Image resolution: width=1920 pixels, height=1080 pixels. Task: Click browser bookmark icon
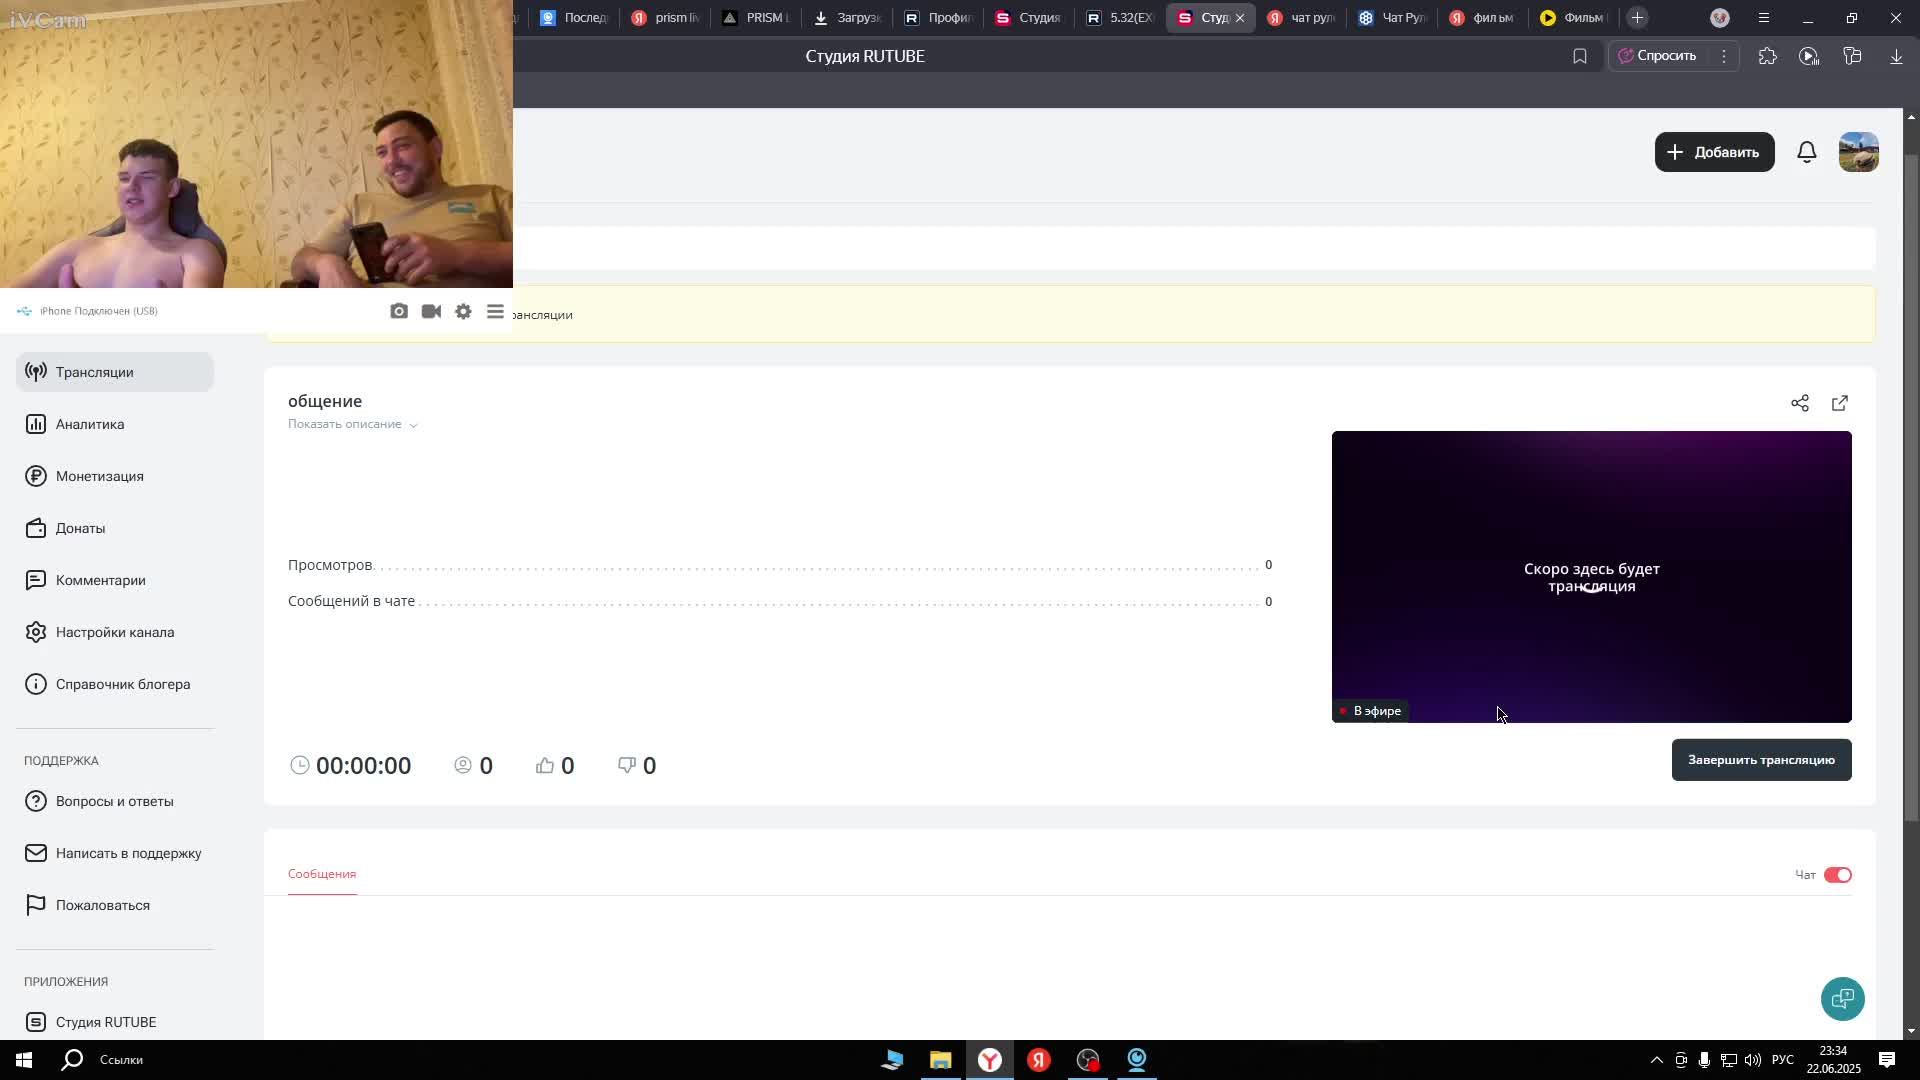[x=1580, y=56]
